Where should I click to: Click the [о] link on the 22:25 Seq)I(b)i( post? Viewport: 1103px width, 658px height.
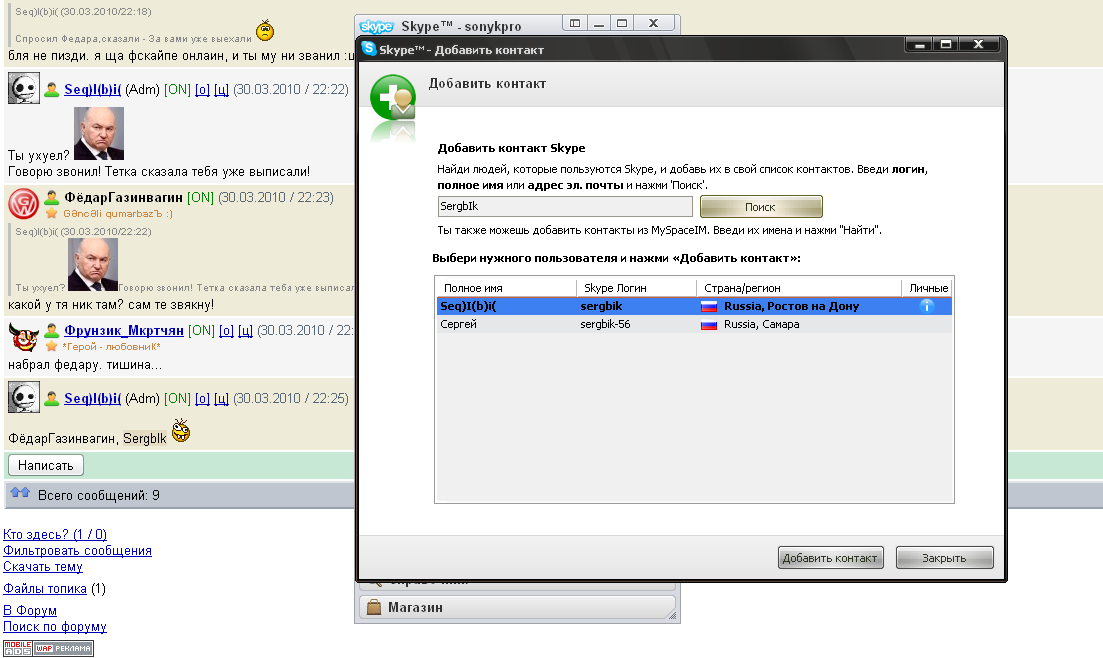[x=202, y=398]
